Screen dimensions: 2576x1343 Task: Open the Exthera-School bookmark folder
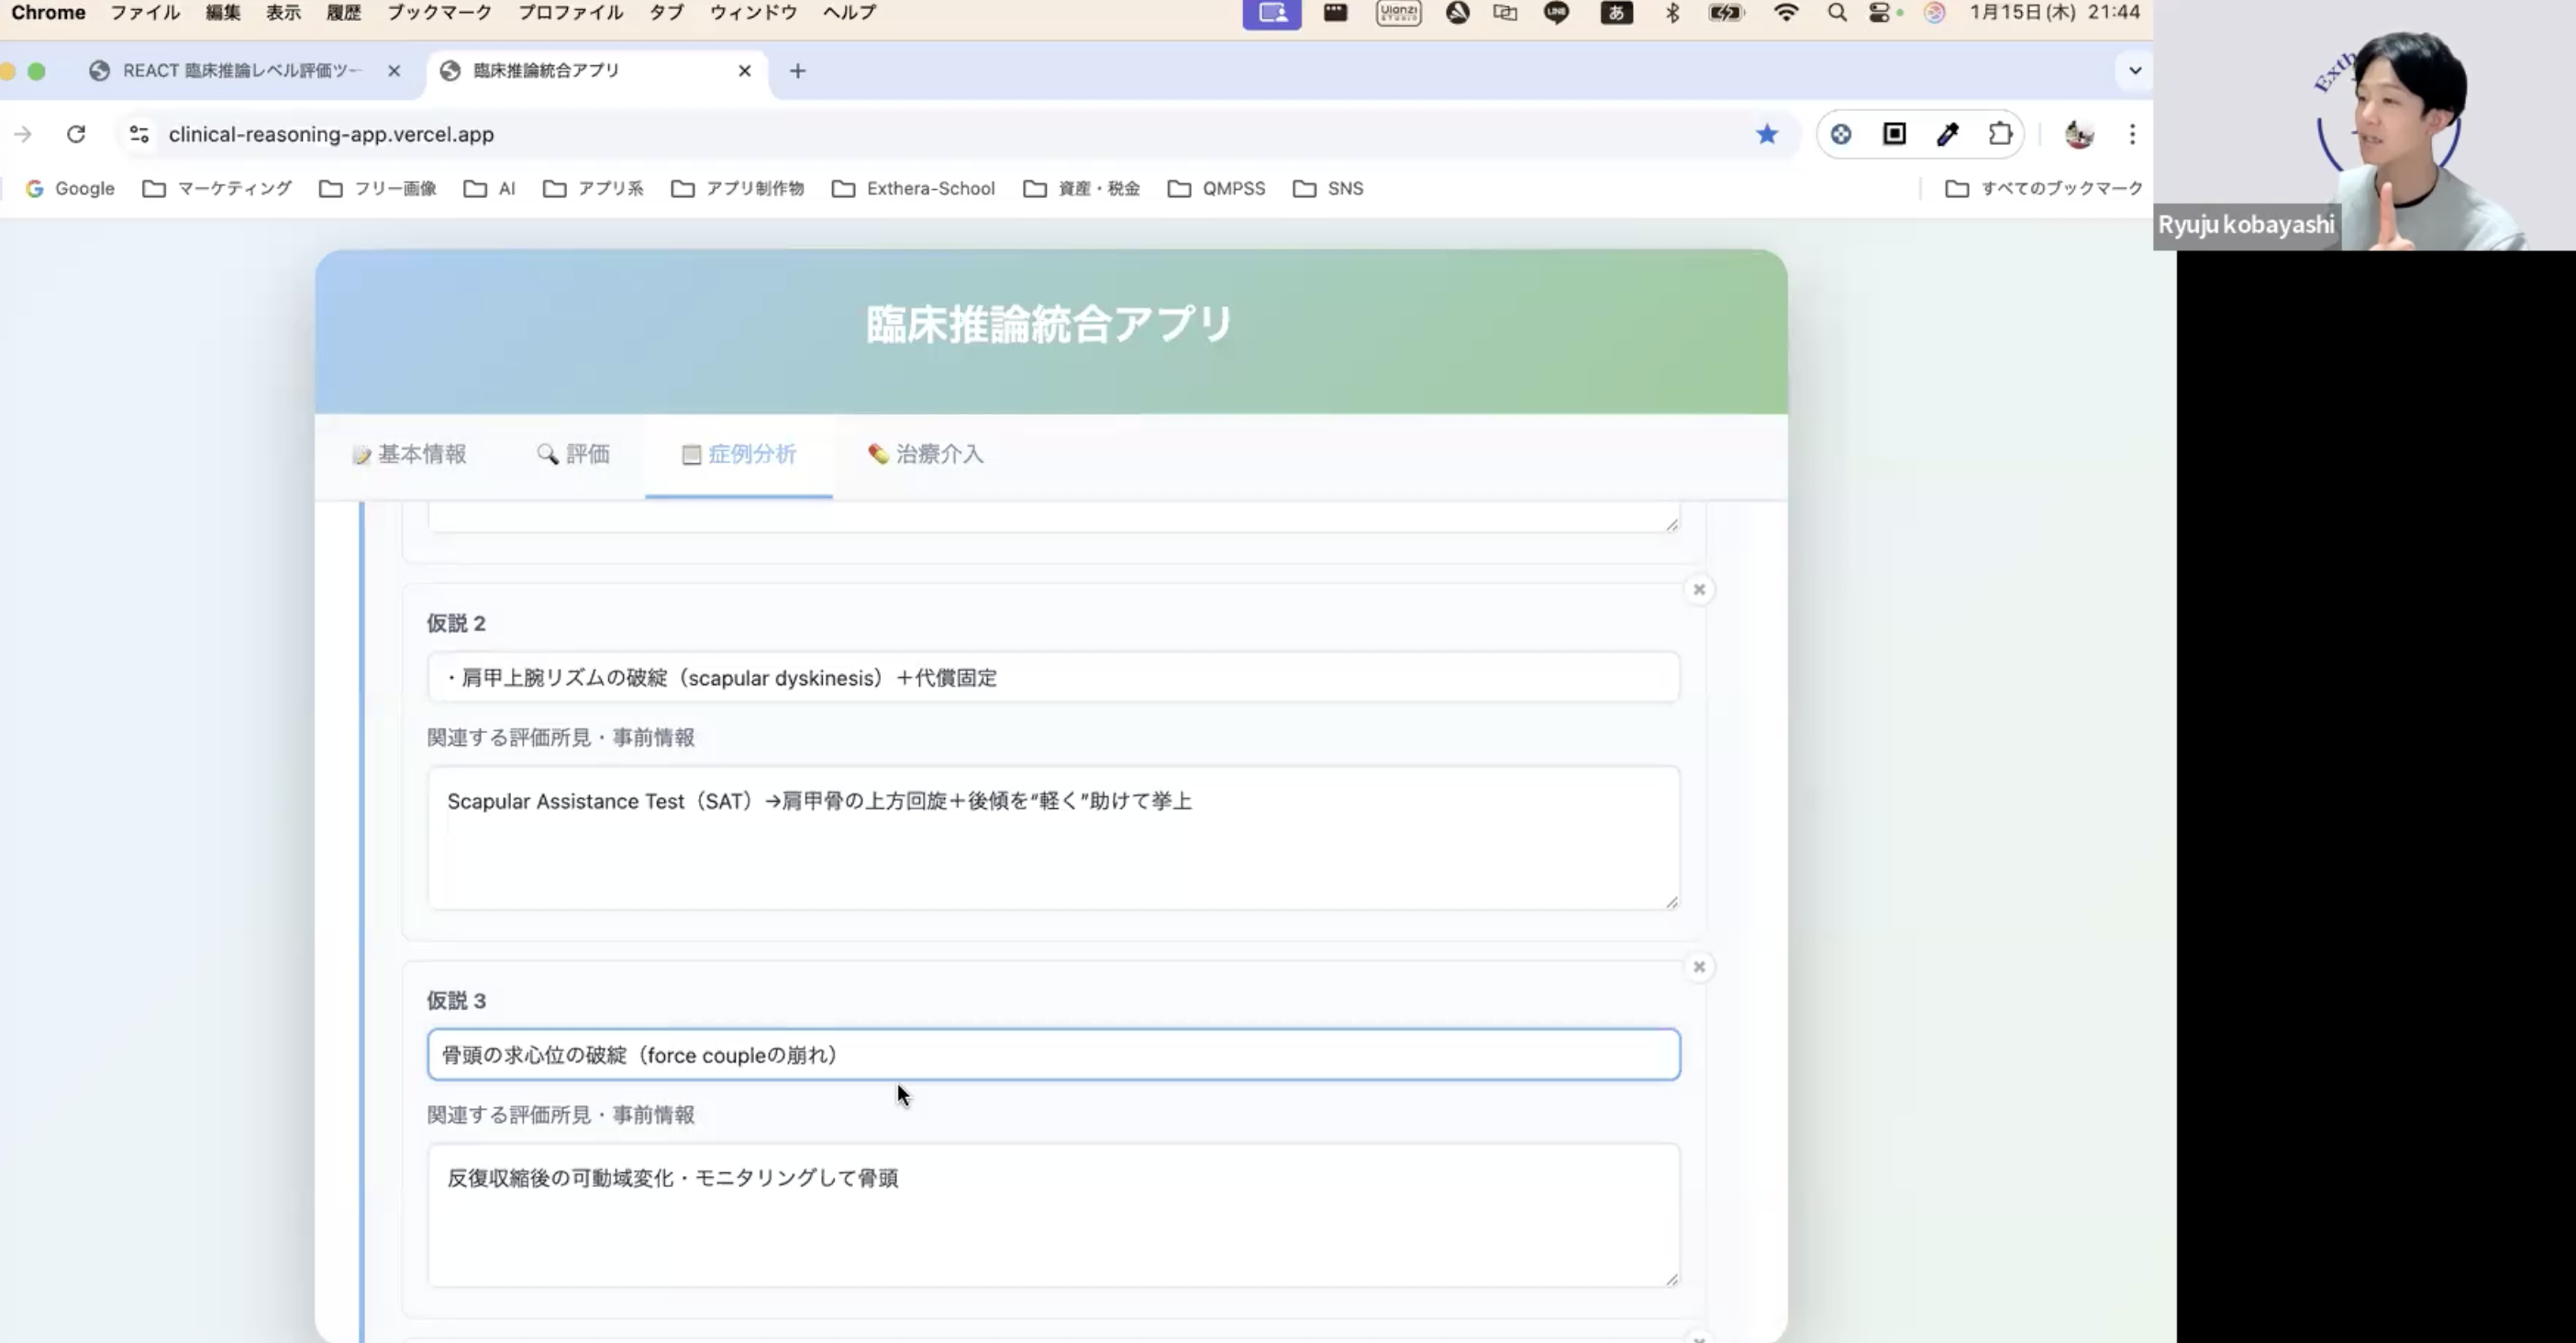(913, 188)
